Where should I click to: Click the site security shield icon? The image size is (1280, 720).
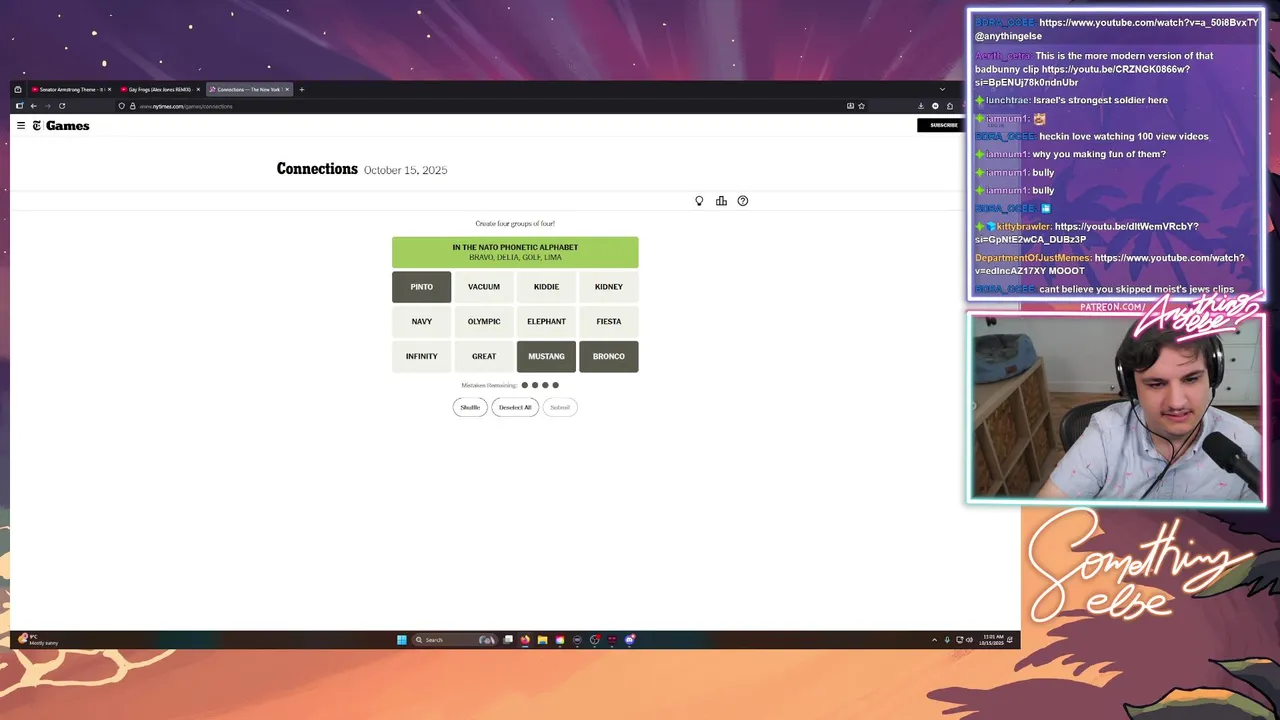coord(121,106)
